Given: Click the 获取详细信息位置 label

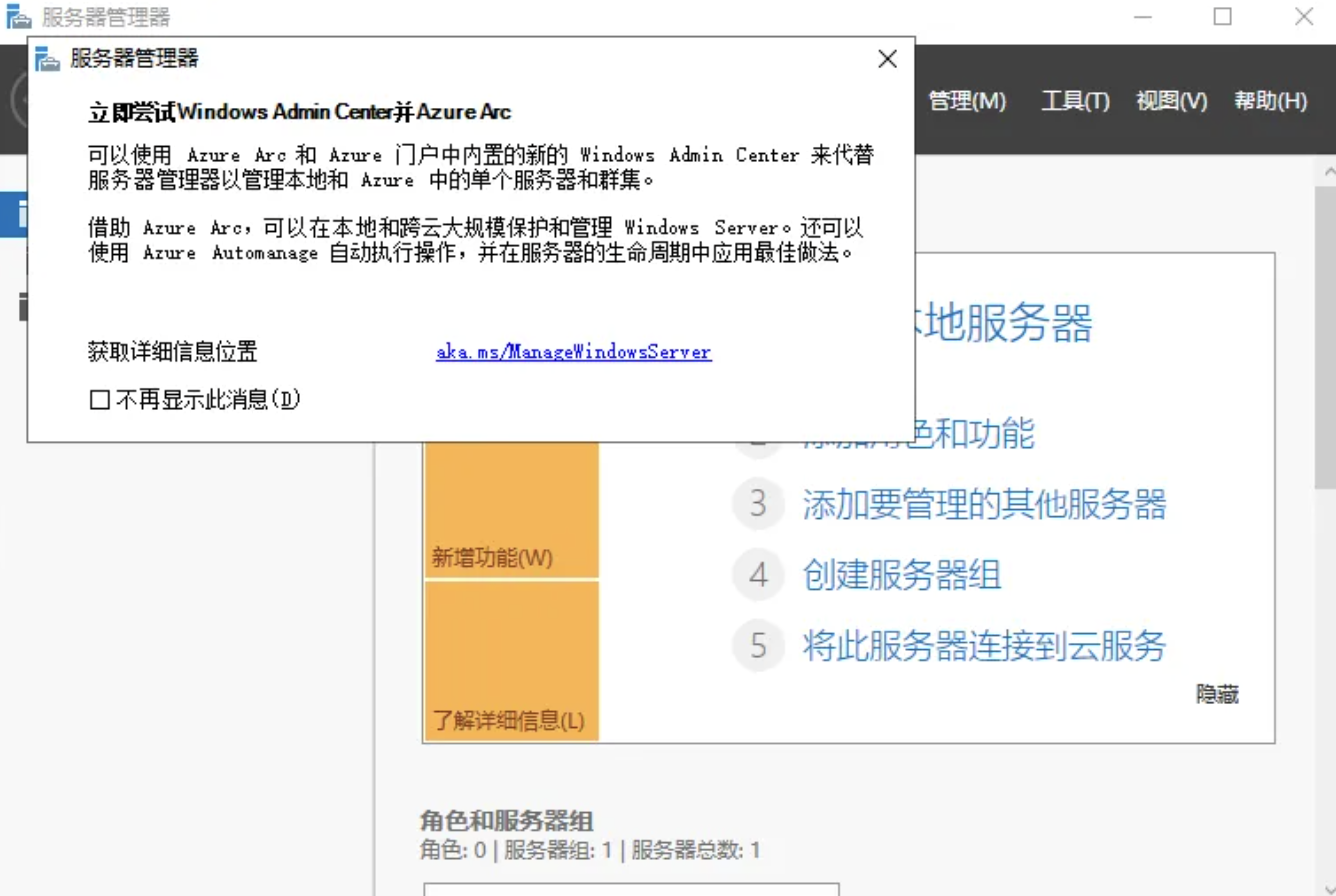Looking at the screenshot, I should click(173, 352).
